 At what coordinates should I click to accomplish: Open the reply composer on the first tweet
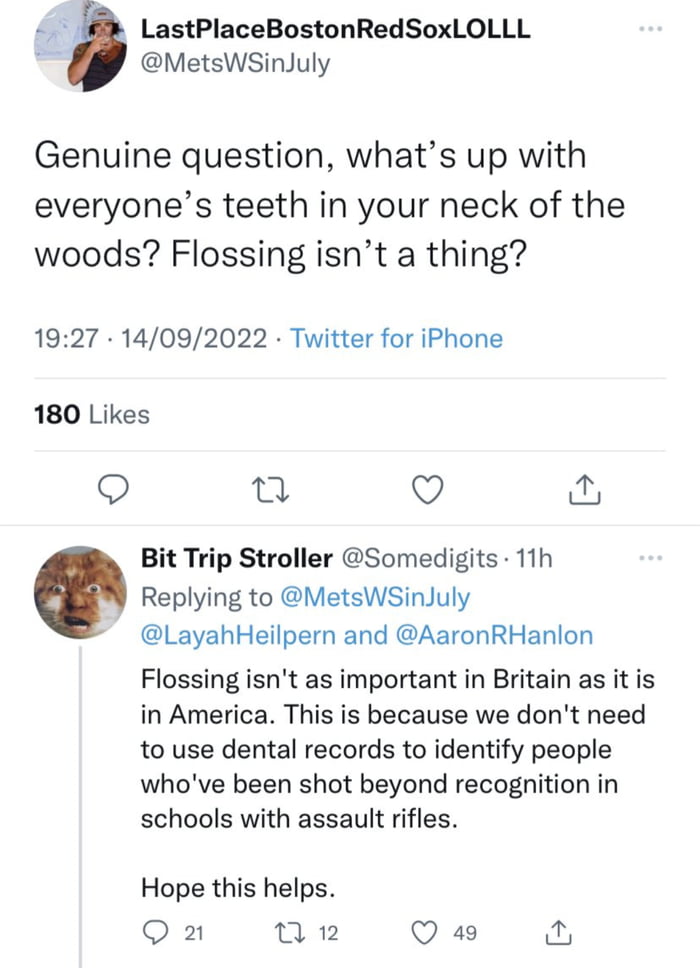tap(114, 489)
